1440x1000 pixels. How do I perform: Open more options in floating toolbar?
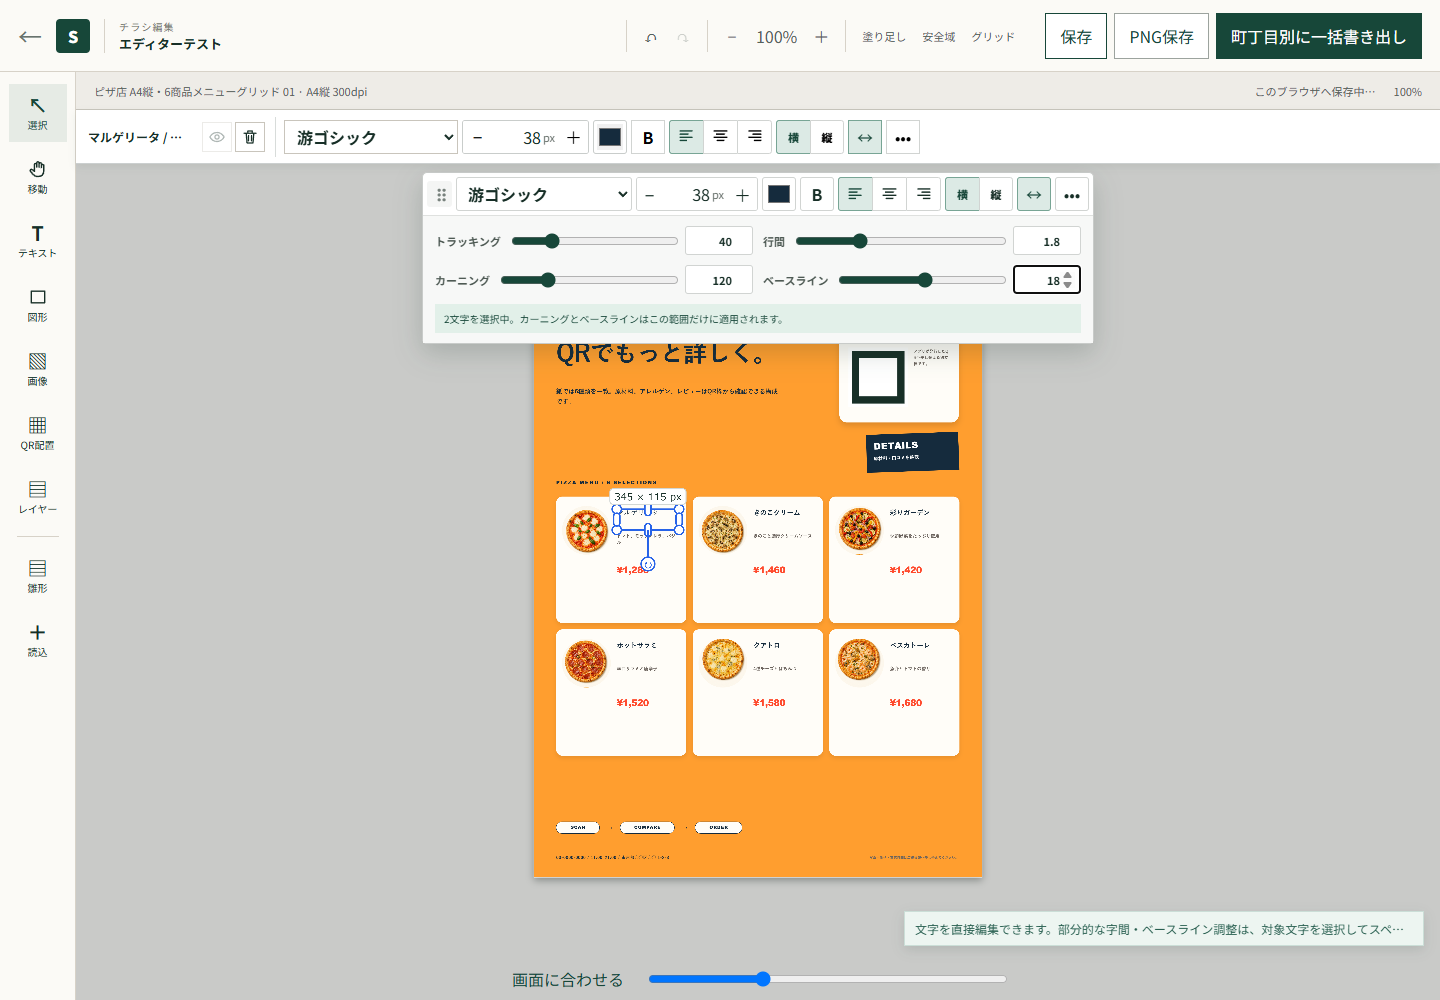1072,195
